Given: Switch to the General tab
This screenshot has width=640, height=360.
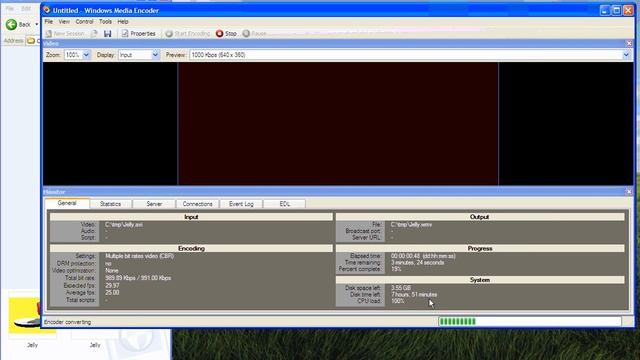Looking at the screenshot, I should pyautogui.click(x=67, y=203).
